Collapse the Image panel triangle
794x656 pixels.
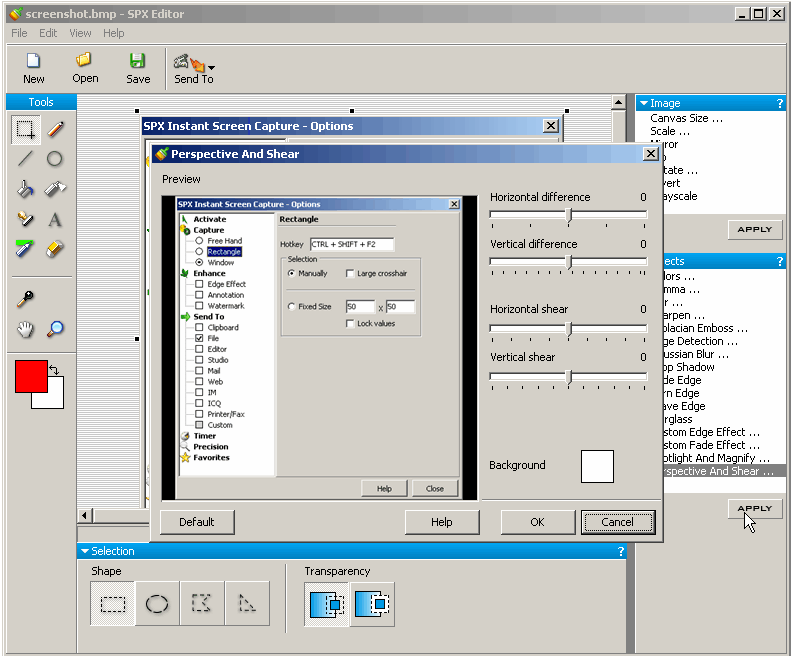tap(644, 103)
